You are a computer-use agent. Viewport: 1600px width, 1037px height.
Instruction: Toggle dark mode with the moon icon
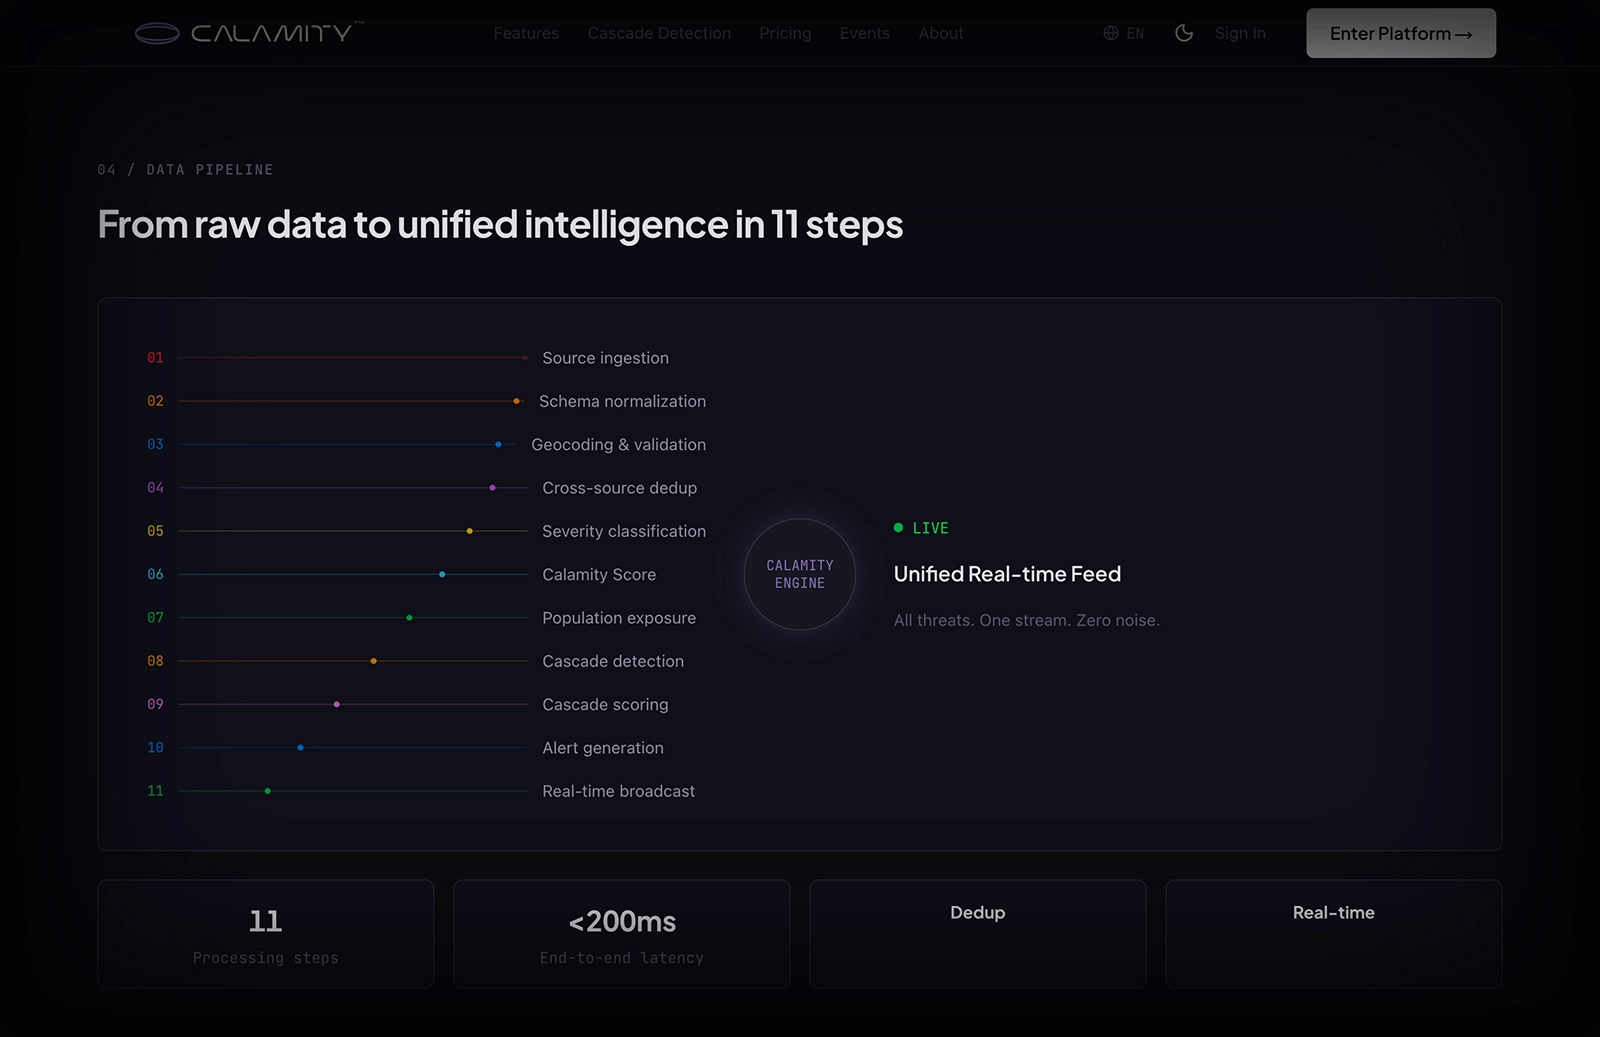[x=1184, y=33]
